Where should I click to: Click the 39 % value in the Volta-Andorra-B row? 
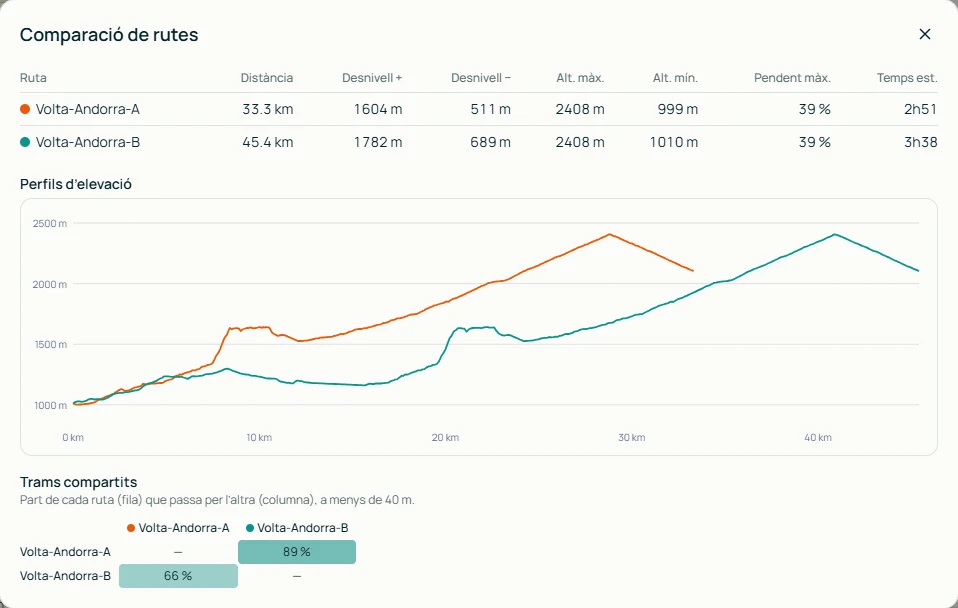[x=814, y=142]
